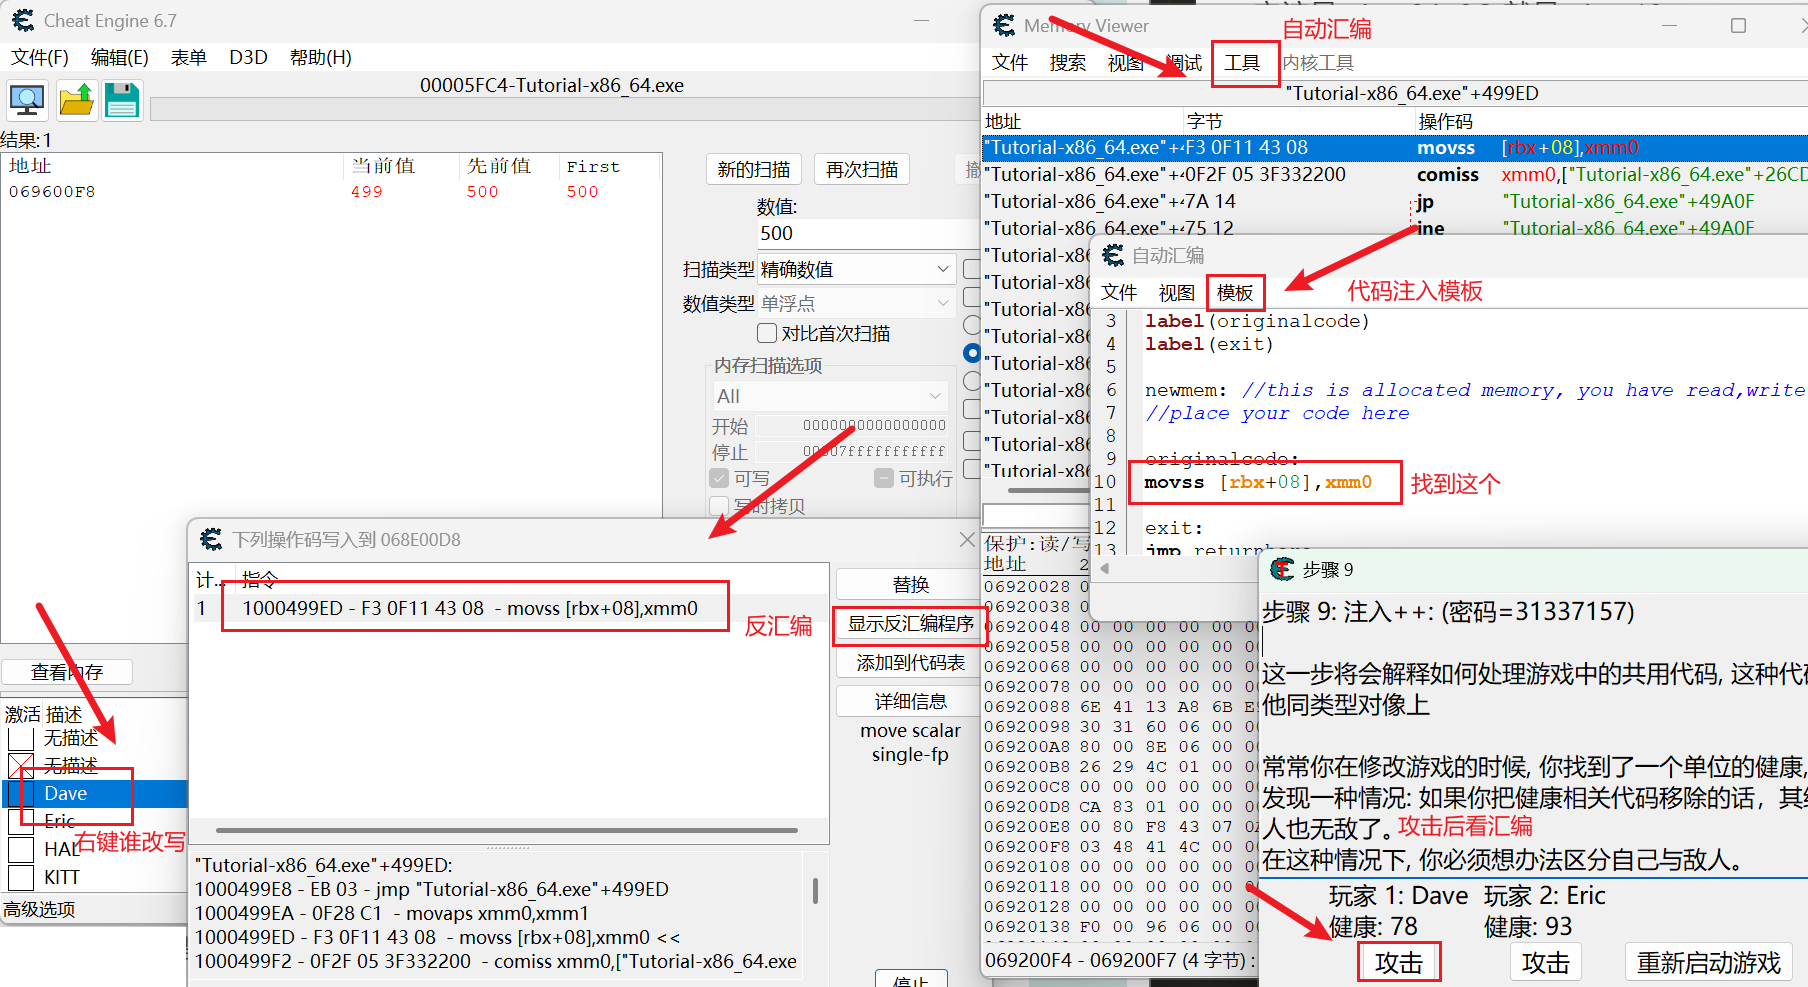Screen dimensions: 1808x987
Task: Click the 自动汇编 window logo icon
Action: [x=1113, y=256]
